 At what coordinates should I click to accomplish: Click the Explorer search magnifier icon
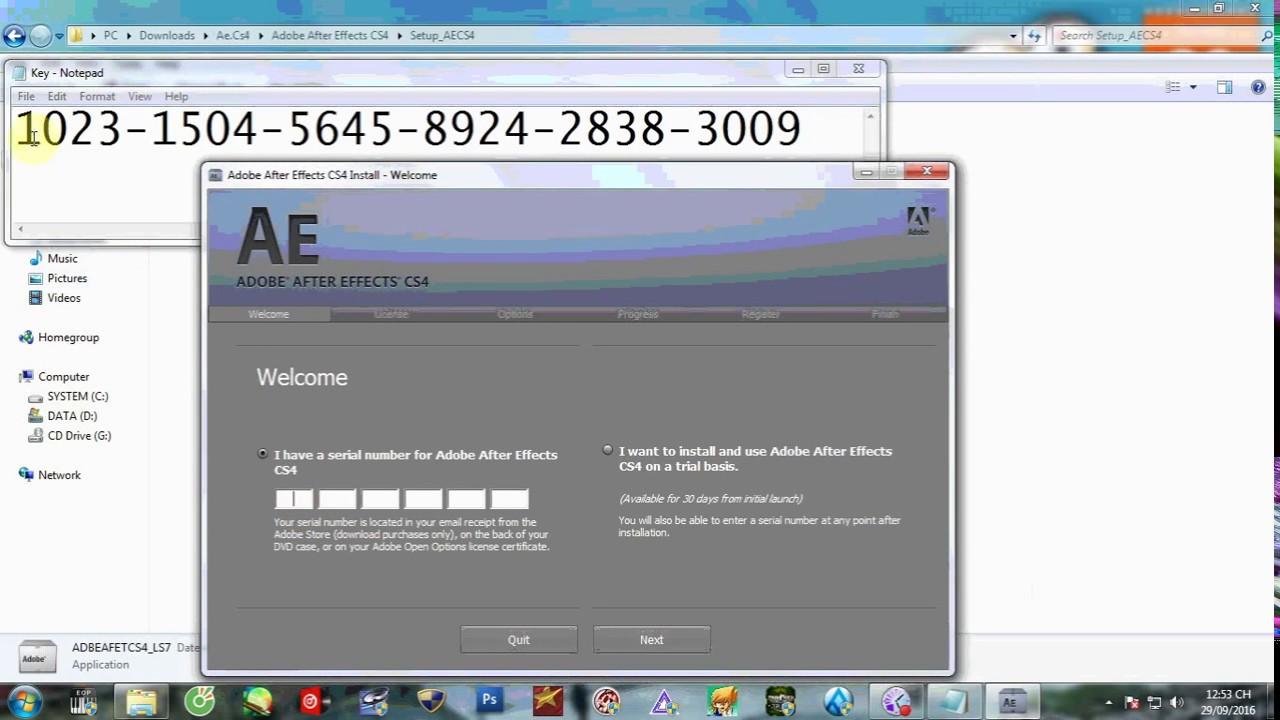1267,35
